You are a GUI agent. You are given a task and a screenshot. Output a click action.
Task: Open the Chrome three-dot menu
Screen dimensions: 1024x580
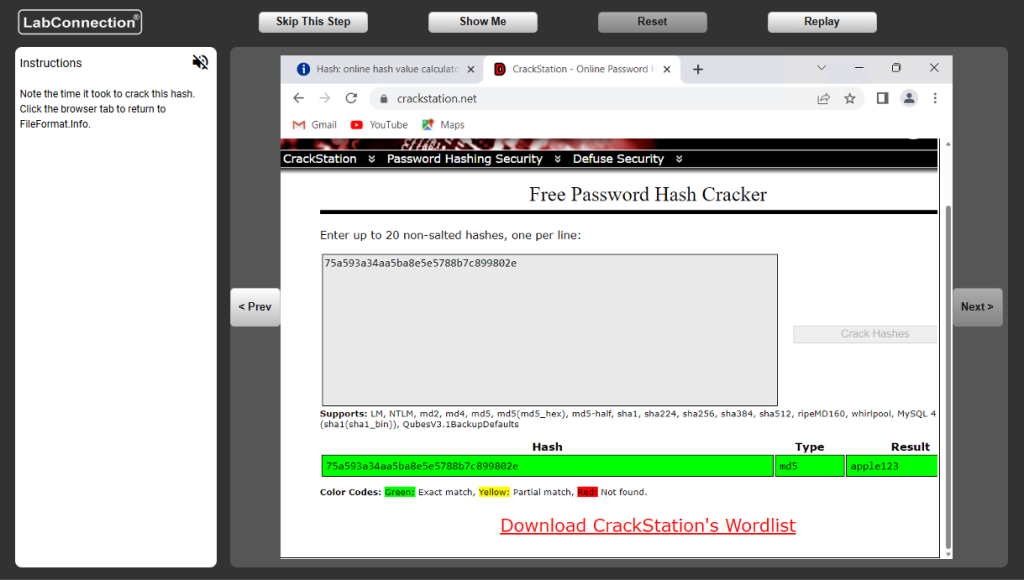pos(935,98)
